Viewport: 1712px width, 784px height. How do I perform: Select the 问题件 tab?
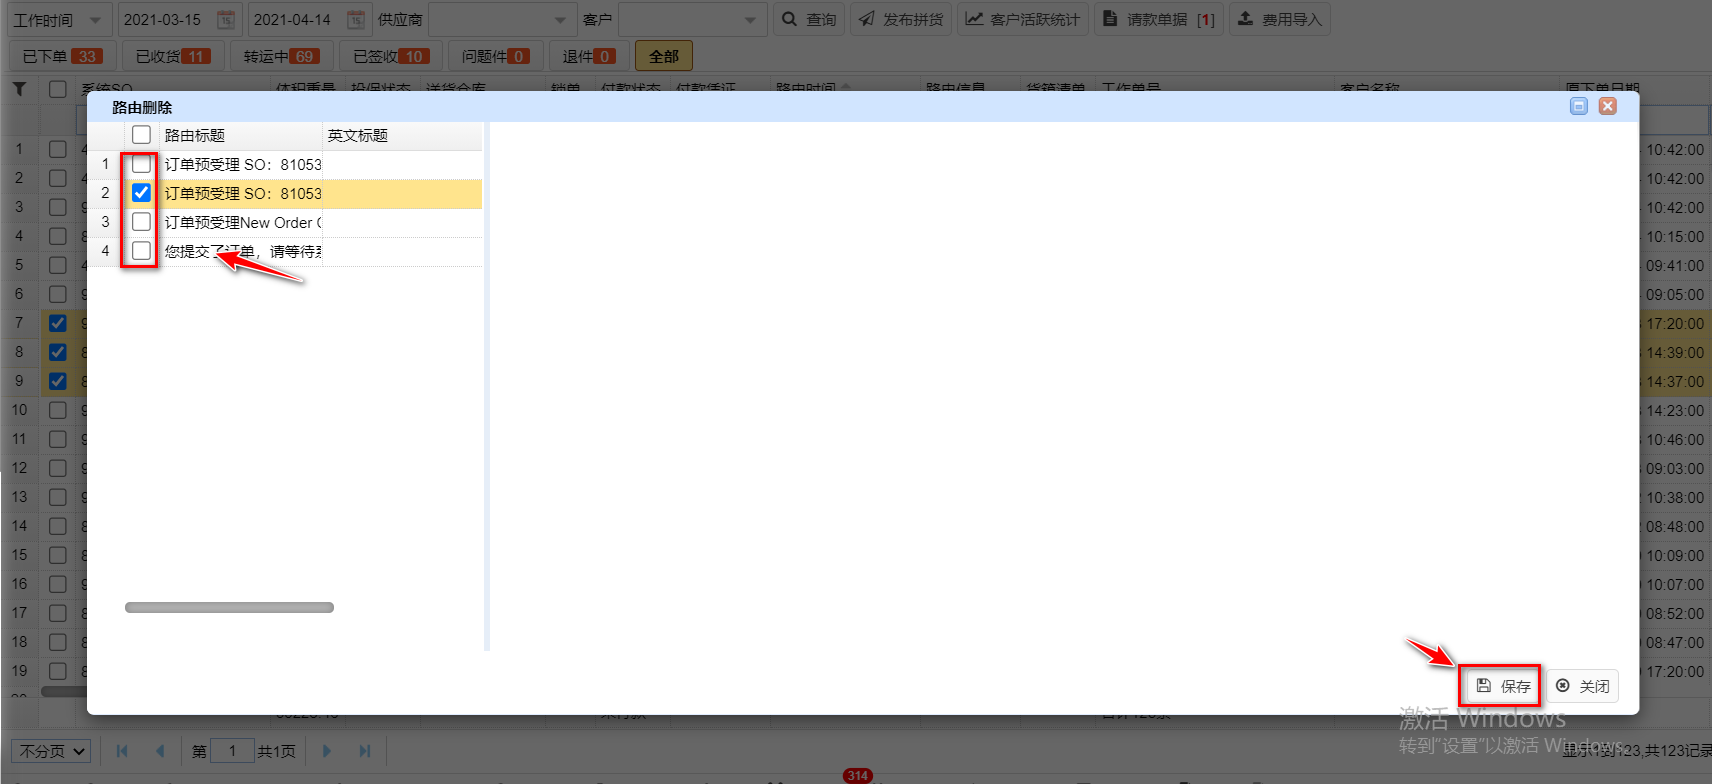point(496,56)
